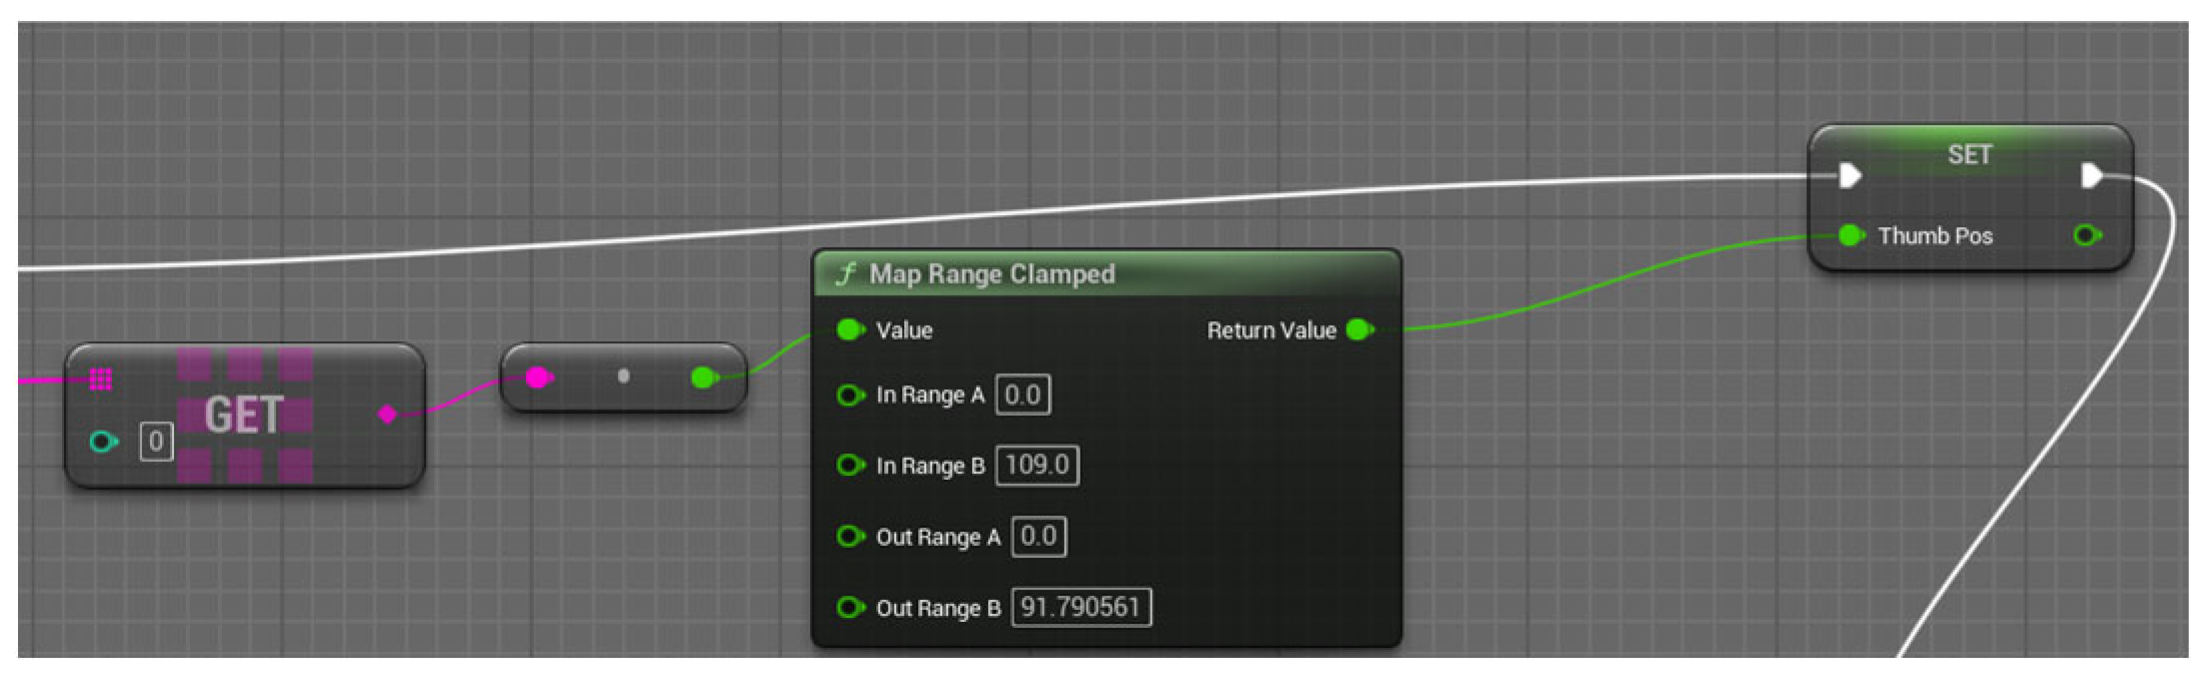Click the In Range A pin

pos(850,395)
